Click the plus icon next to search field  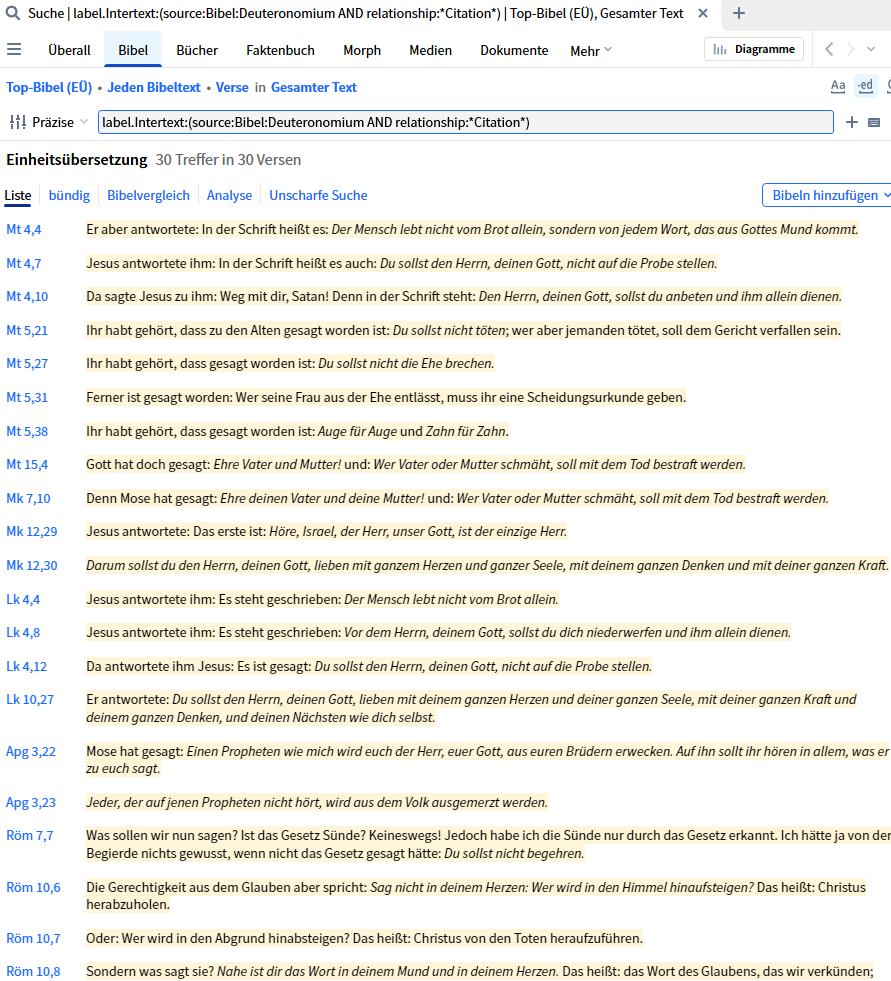point(852,122)
